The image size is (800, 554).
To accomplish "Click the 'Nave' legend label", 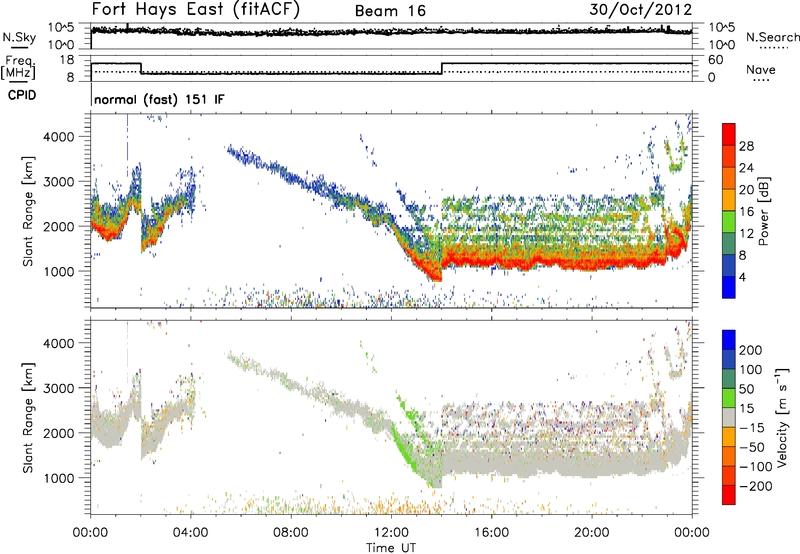I will coord(761,69).
